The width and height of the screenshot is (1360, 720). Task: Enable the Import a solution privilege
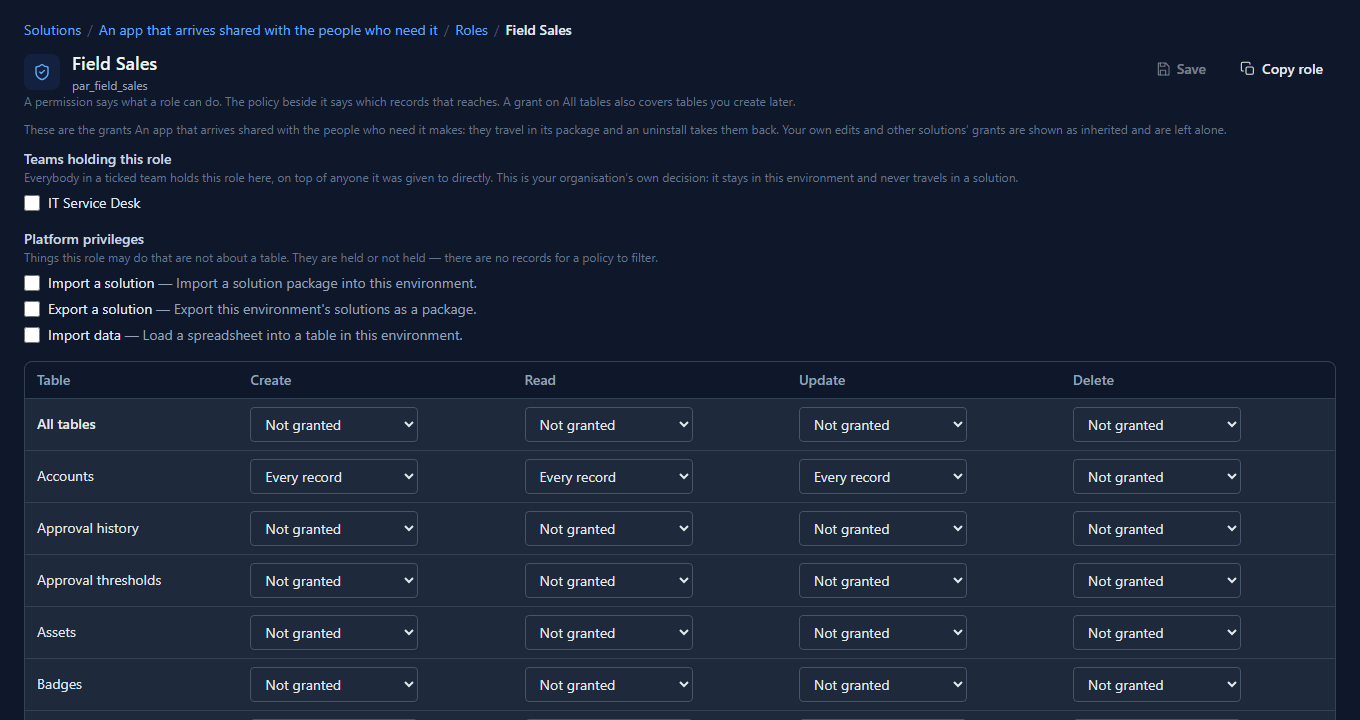(32, 283)
